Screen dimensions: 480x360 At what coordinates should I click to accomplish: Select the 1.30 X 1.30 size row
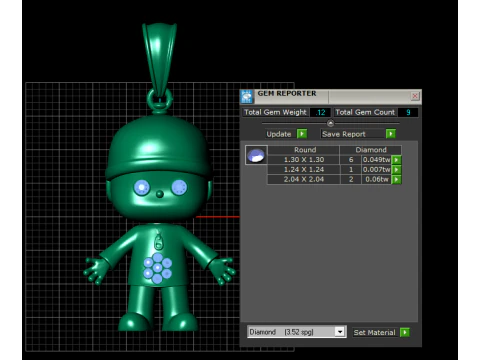304,160
